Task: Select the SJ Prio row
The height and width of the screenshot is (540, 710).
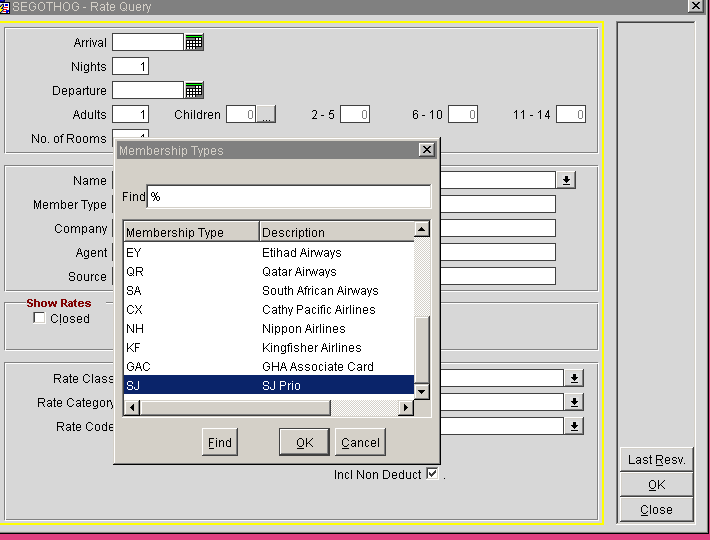Action: click(x=269, y=385)
